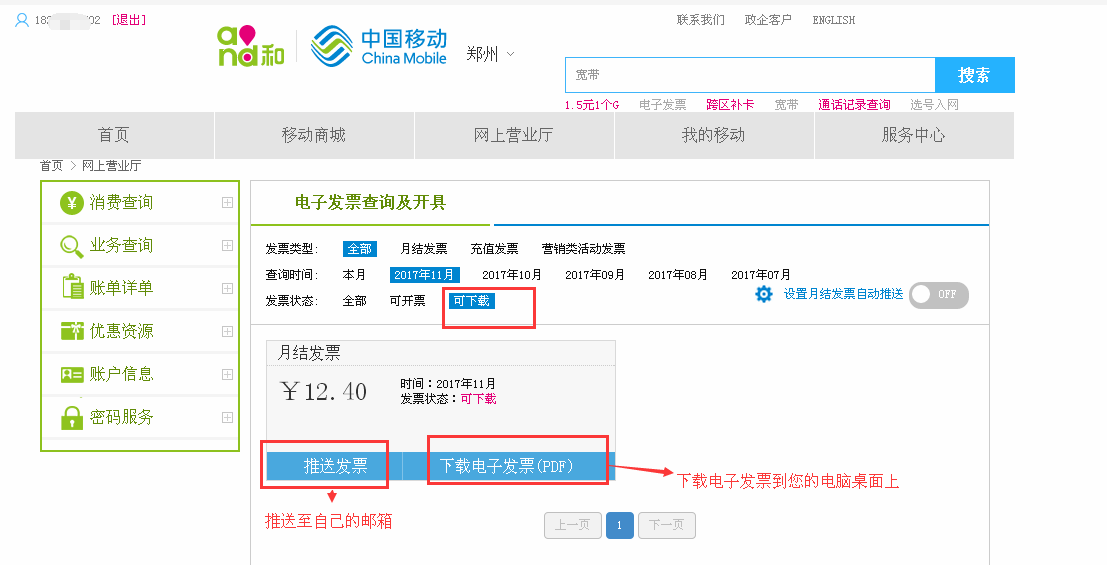The height and width of the screenshot is (565, 1107).
Task: Focus the search input showing 宽带
Action: pyautogui.click(x=750, y=75)
